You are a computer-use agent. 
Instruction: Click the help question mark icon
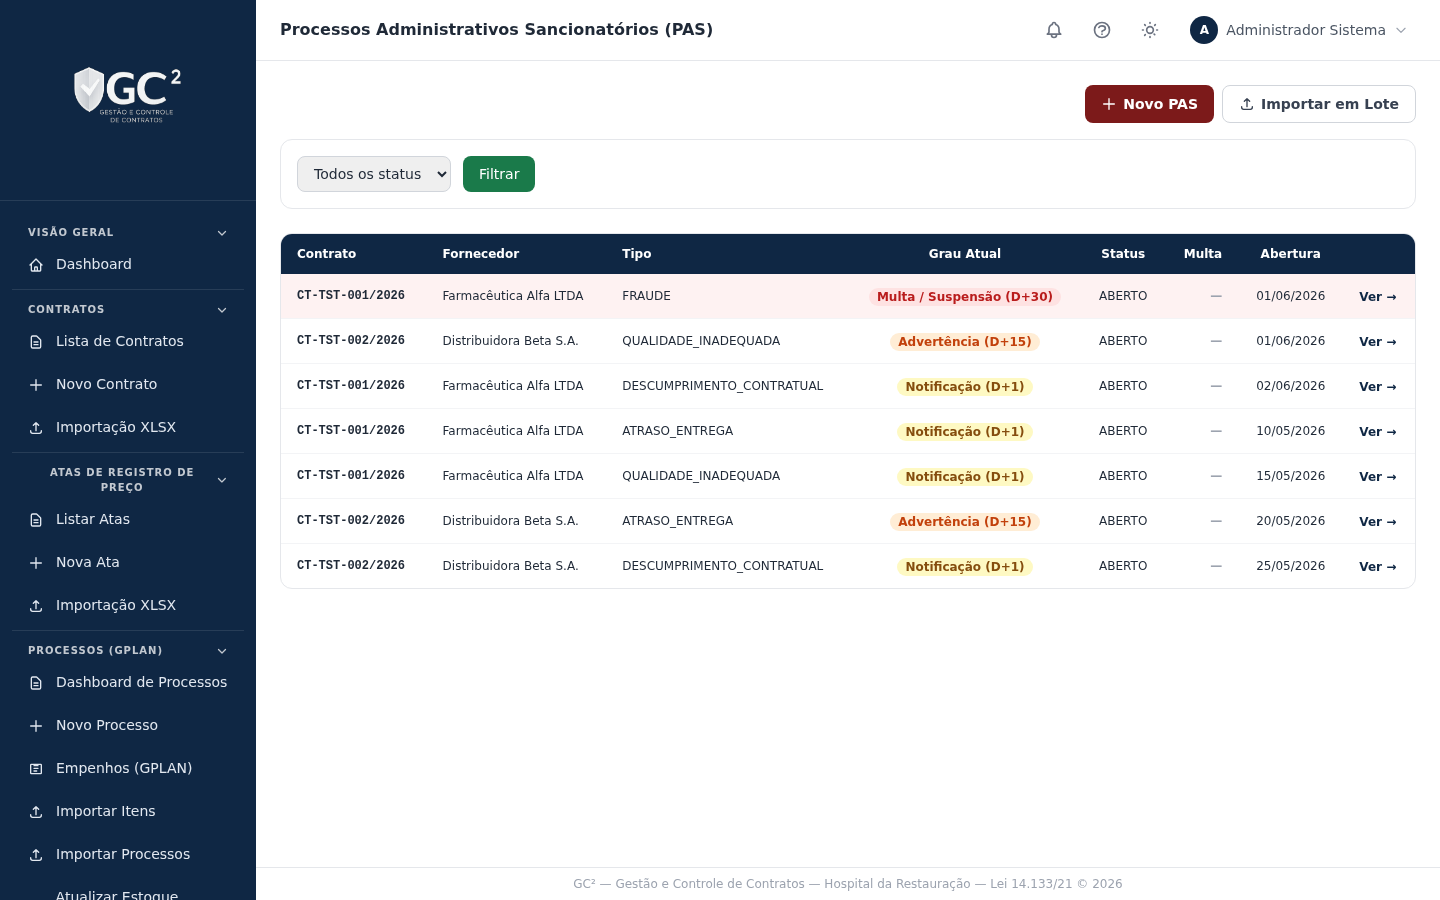click(x=1102, y=30)
